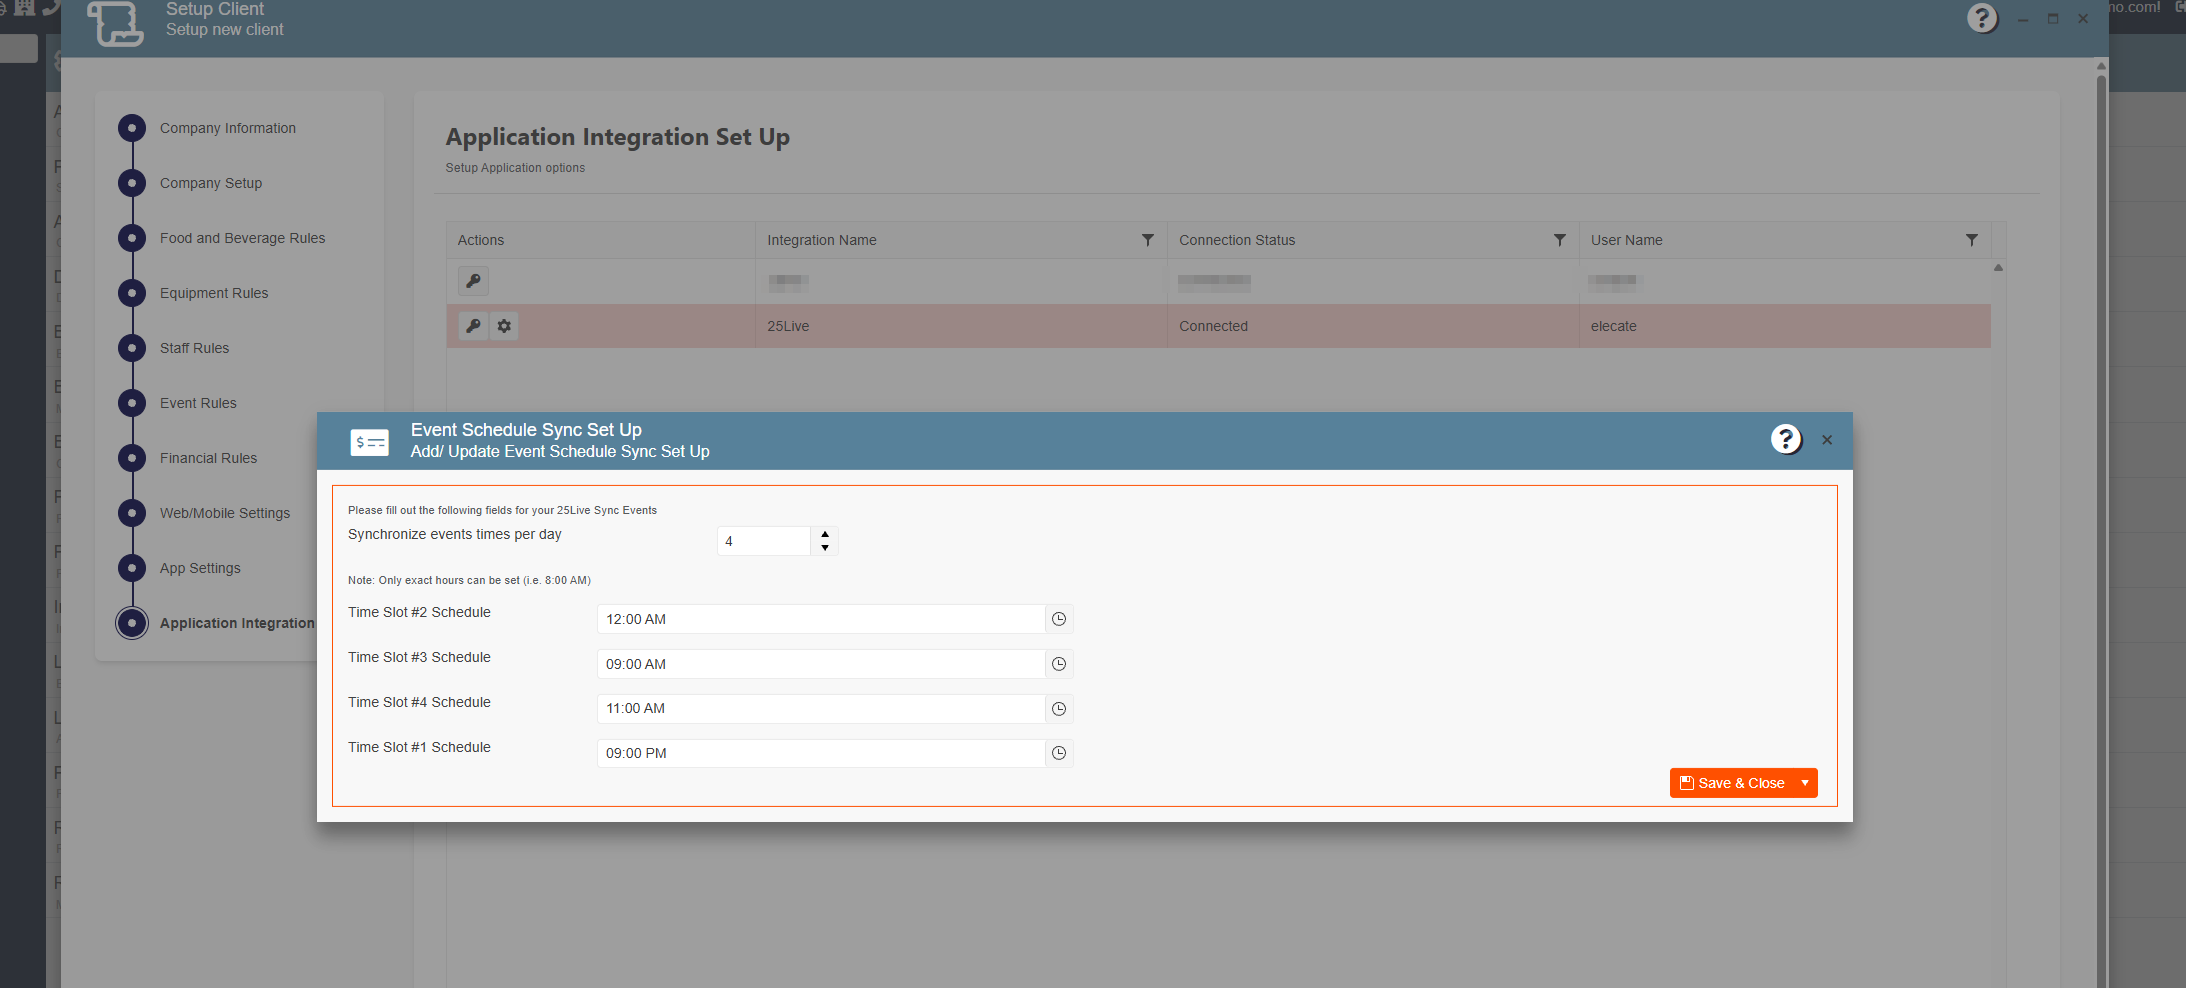Open gear settings for 25Live integration
The width and height of the screenshot is (2186, 988).
point(504,326)
